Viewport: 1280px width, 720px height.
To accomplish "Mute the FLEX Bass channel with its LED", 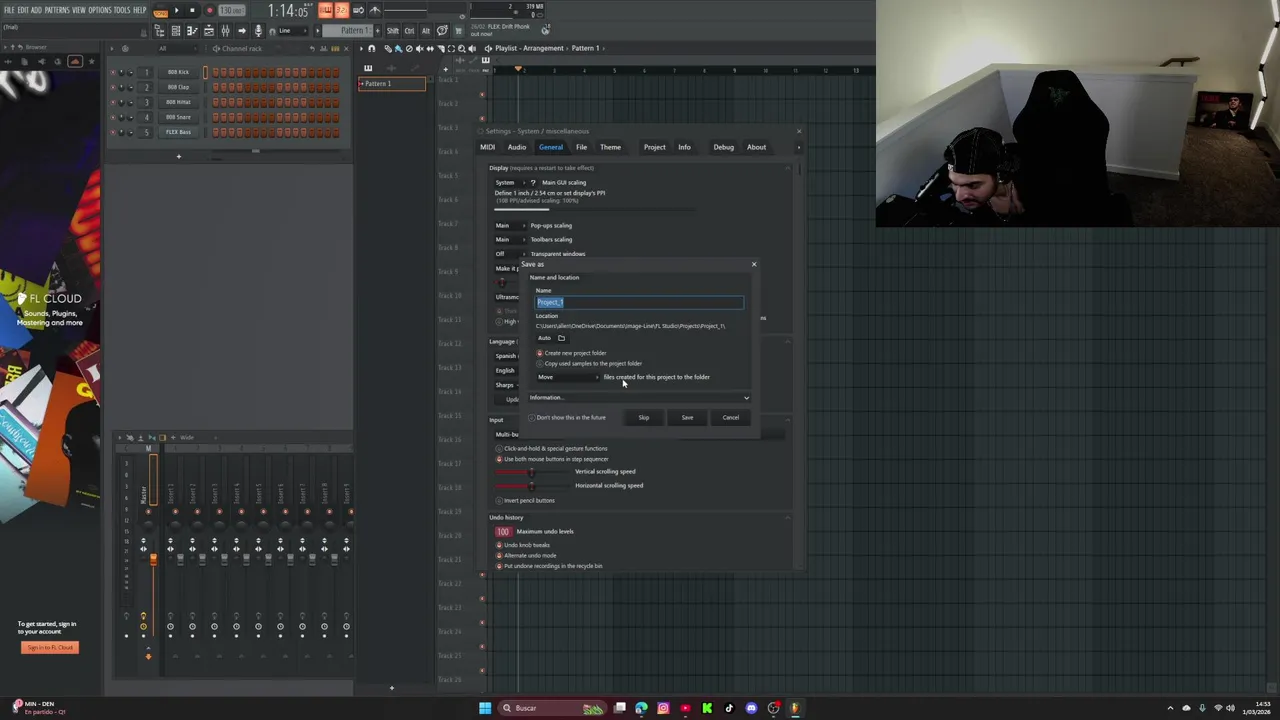I will pyautogui.click(x=113, y=132).
